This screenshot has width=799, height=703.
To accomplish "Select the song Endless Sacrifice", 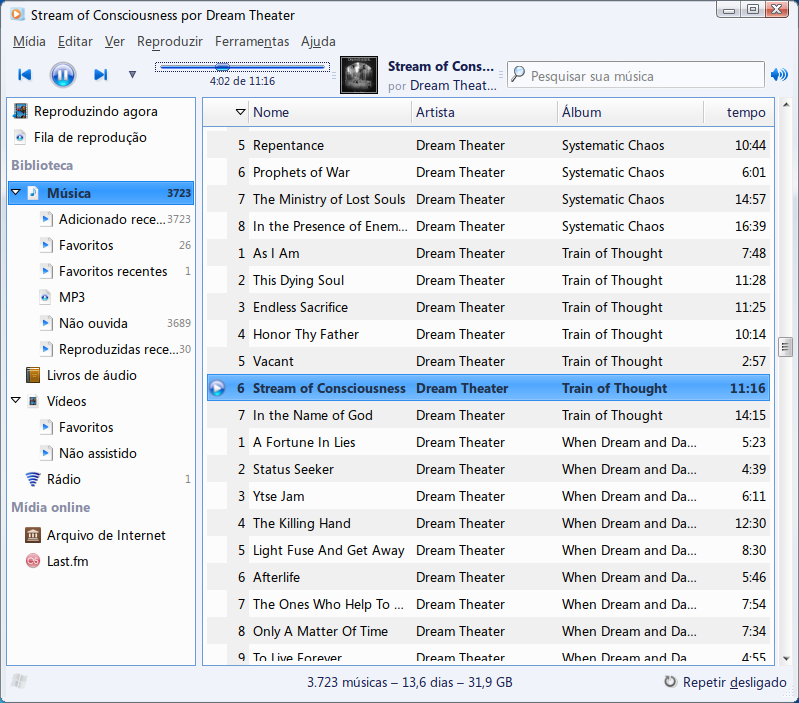I will 488,307.
